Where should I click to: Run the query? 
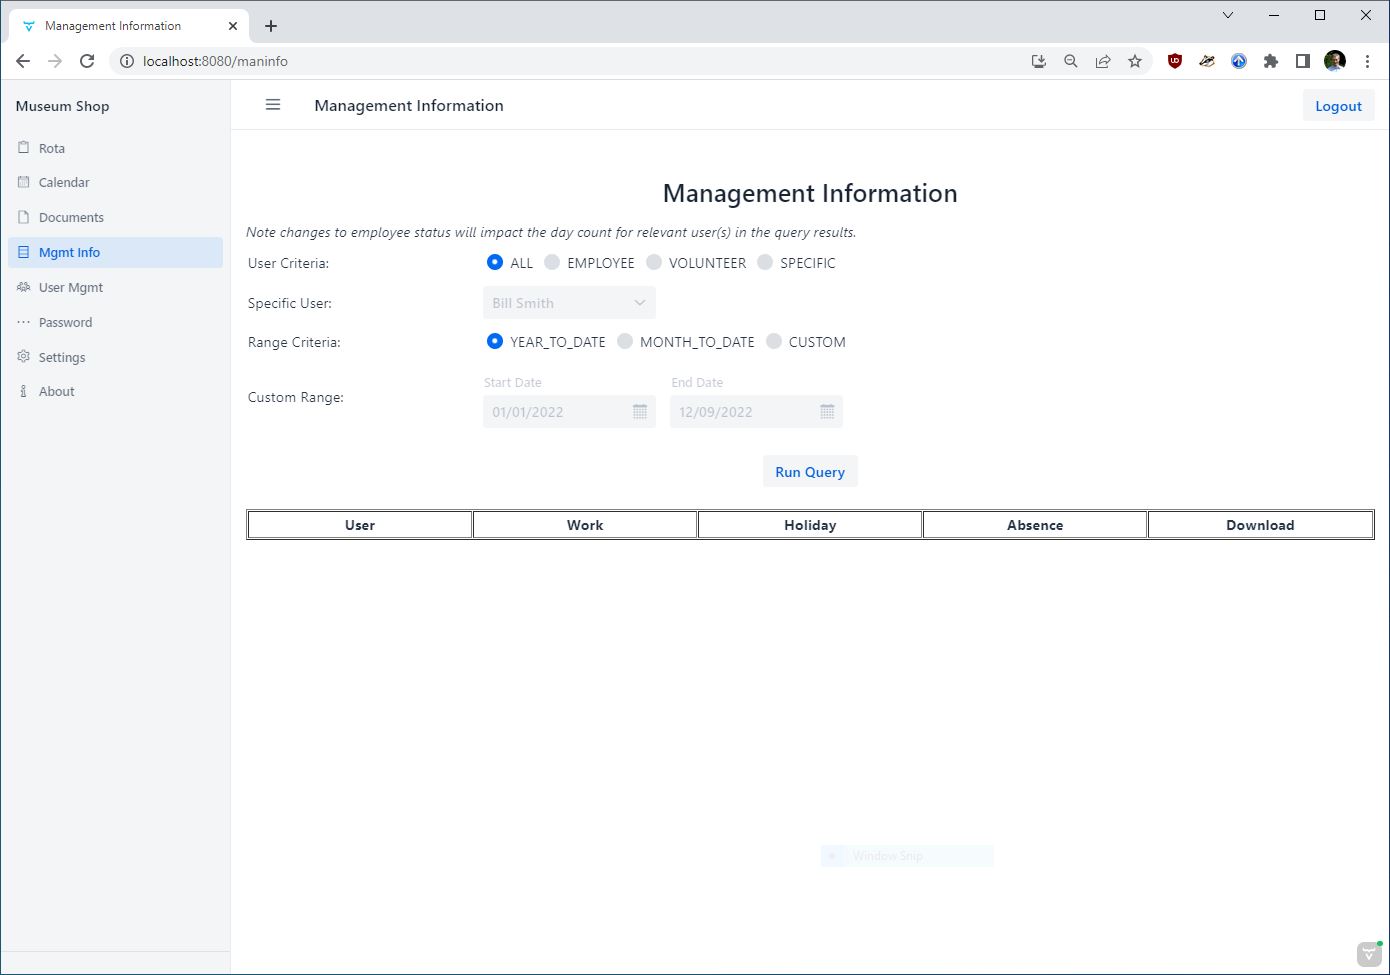[810, 472]
